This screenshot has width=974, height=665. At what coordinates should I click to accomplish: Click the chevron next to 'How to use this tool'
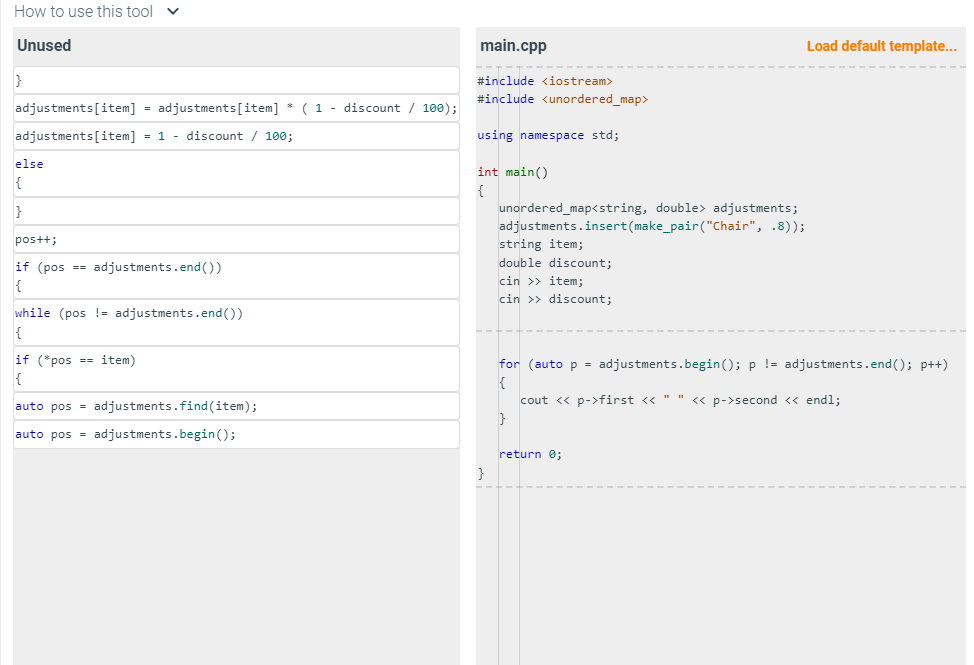(x=171, y=12)
